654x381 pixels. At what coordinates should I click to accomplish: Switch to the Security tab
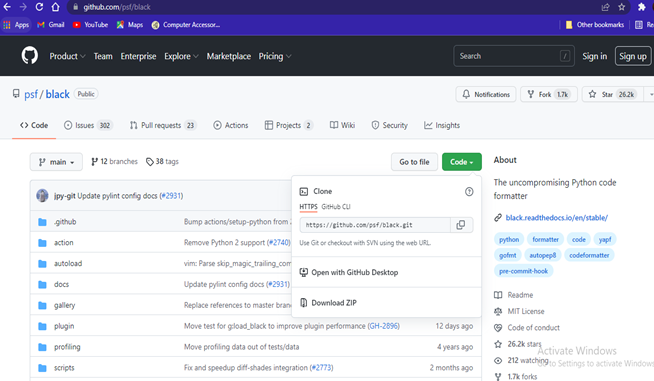(x=390, y=125)
